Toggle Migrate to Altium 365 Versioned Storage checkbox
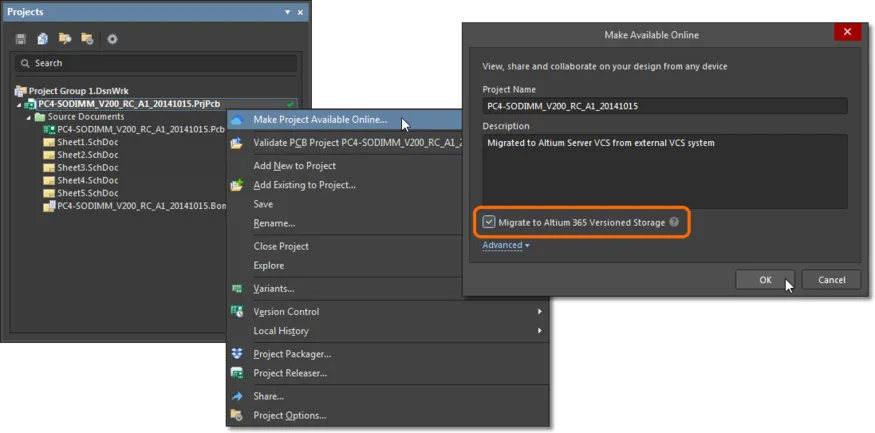875x433 pixels. tap(489, 222)
